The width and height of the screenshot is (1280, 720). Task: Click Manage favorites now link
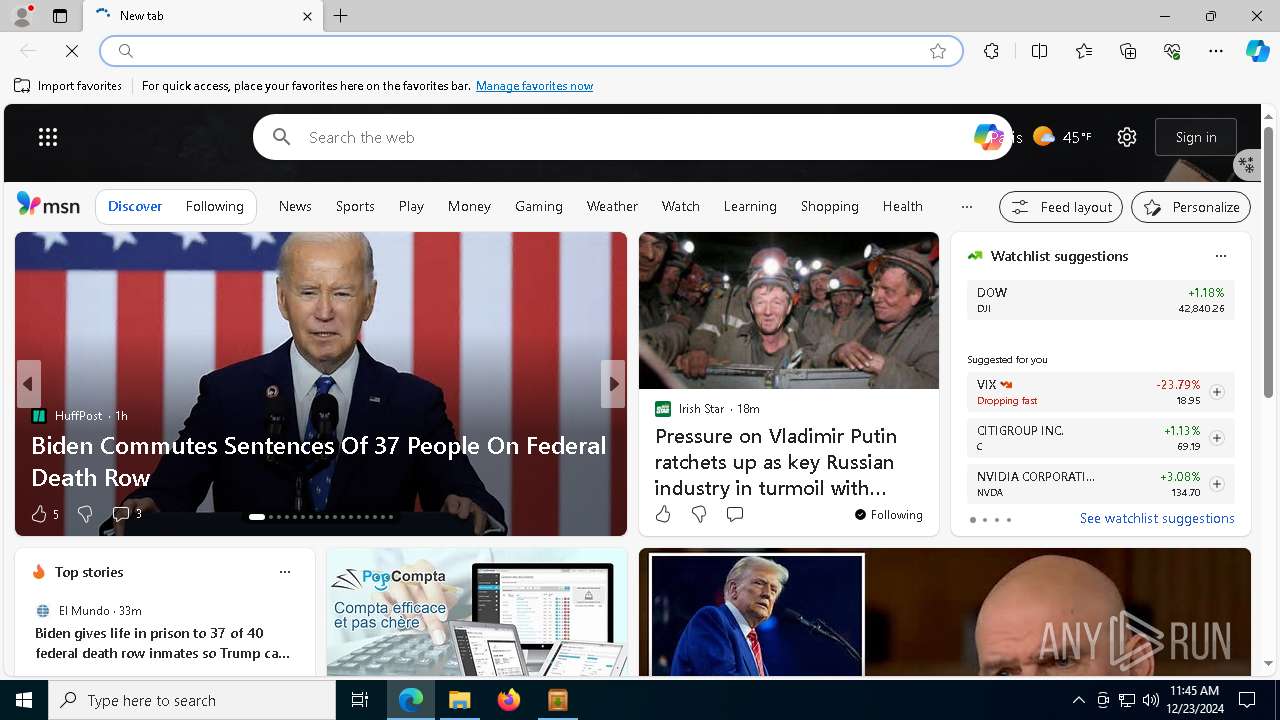pos(534,86)
